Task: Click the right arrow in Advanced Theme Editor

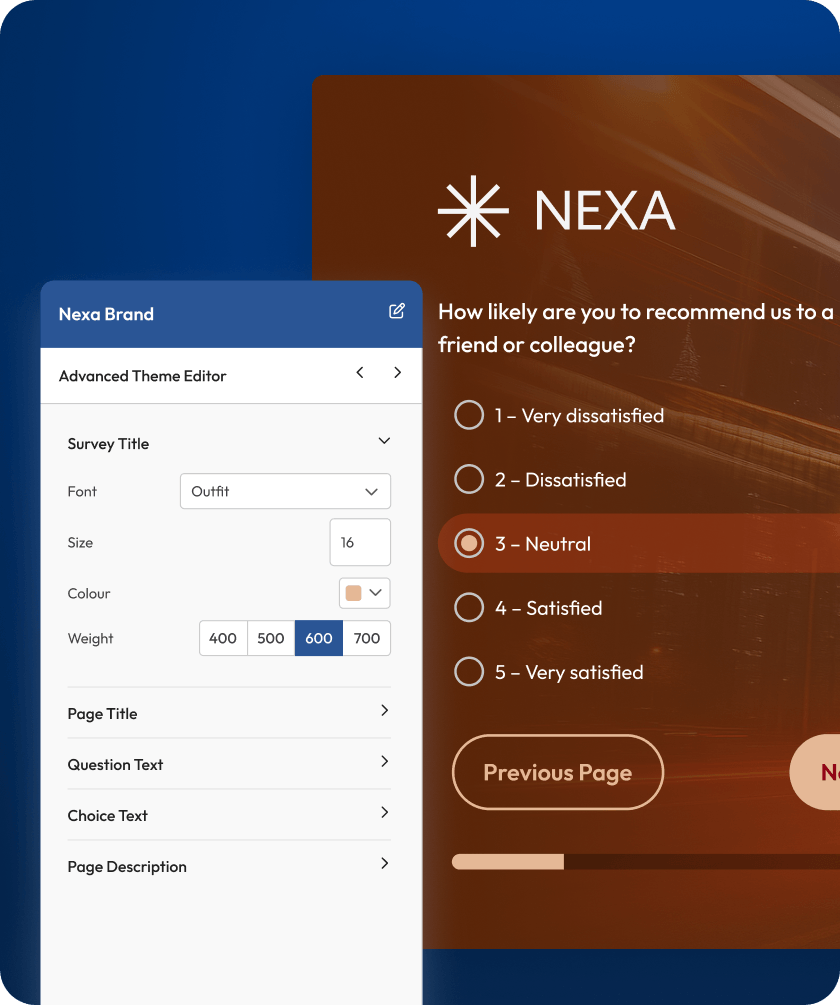Action: click(x=397, y=373)
